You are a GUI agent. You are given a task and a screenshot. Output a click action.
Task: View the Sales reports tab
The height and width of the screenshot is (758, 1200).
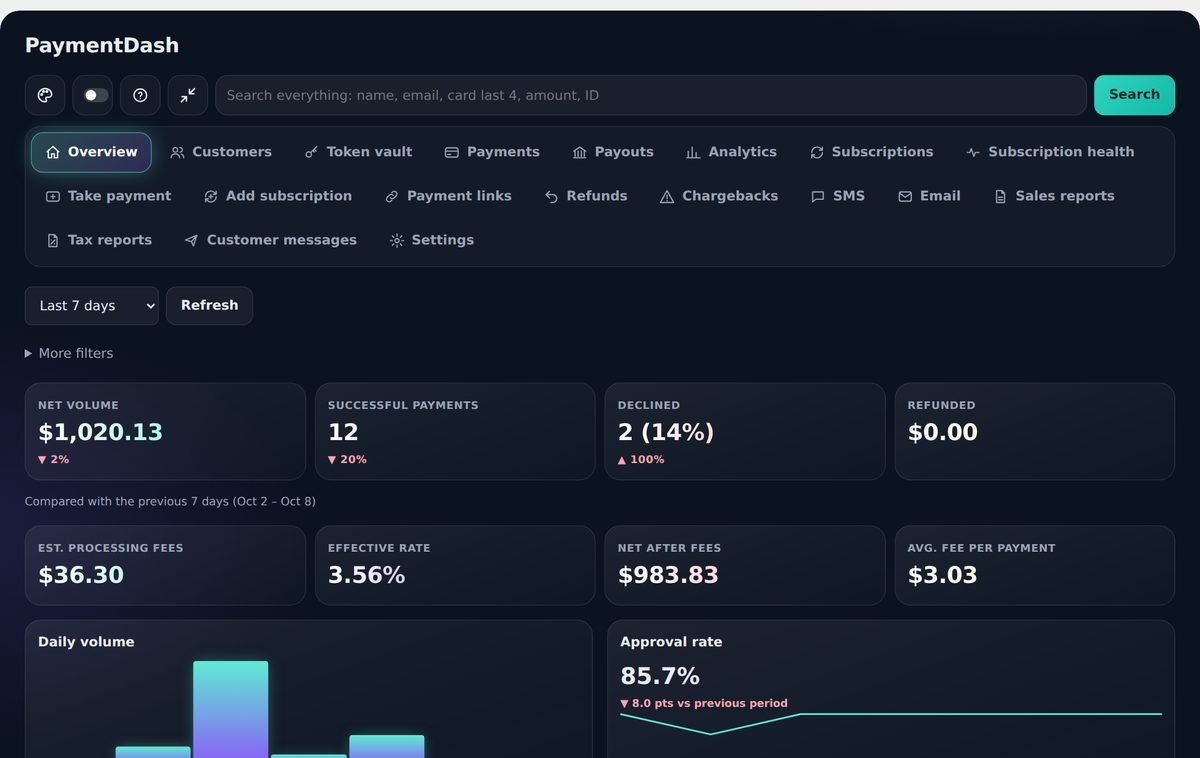pyautogui.click(x=1054, y=196)
